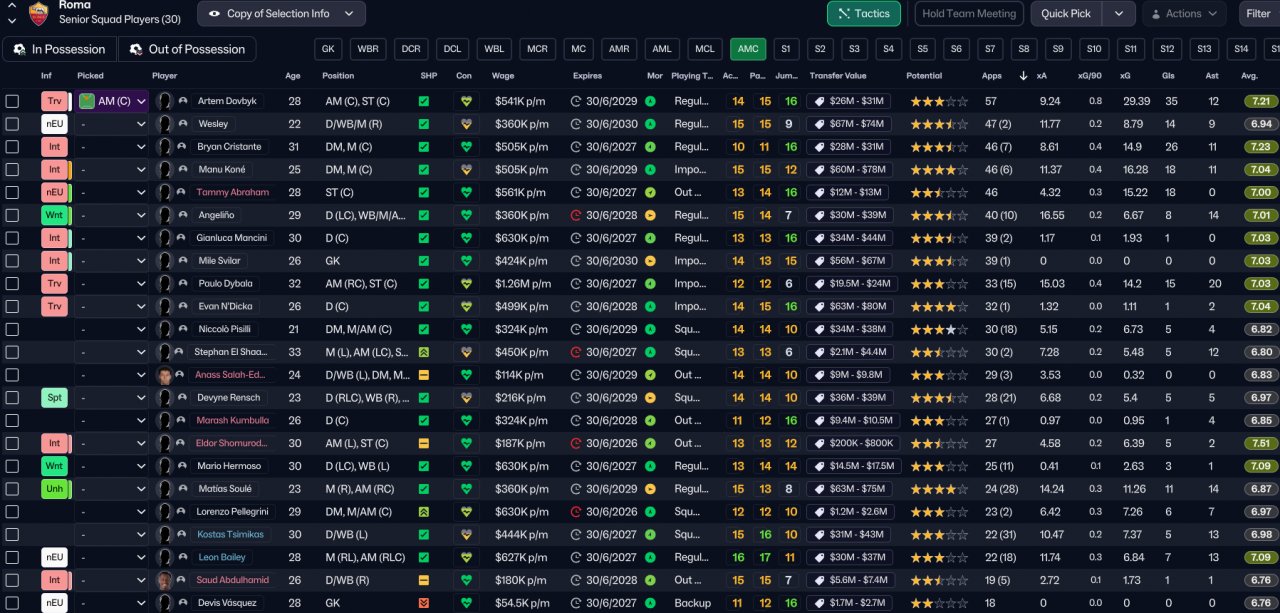Screen dimensions: 1280x613
Task: Click the Quick Pick button
Action: click(1066, 14)
